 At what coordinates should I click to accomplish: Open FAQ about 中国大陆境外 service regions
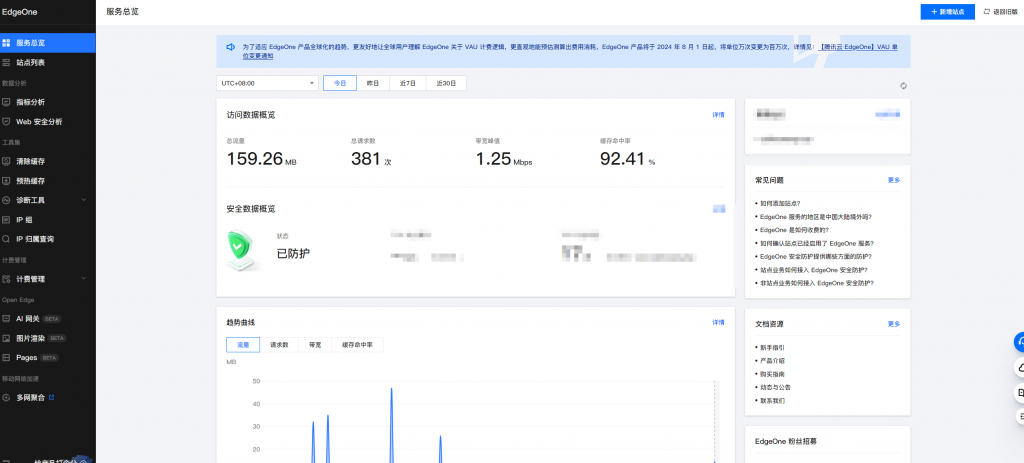pos(816,217)
